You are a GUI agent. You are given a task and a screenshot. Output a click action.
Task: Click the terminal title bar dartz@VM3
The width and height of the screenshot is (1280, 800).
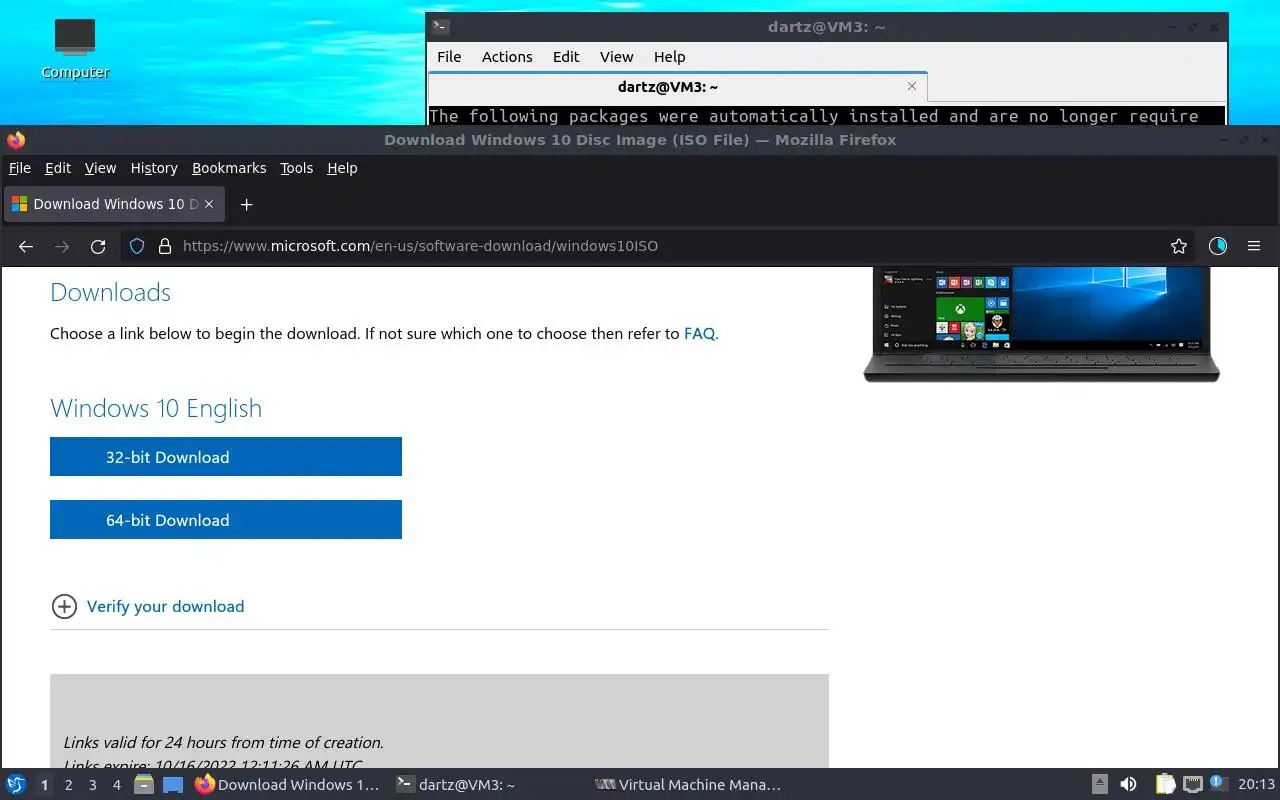click(826, 27)
